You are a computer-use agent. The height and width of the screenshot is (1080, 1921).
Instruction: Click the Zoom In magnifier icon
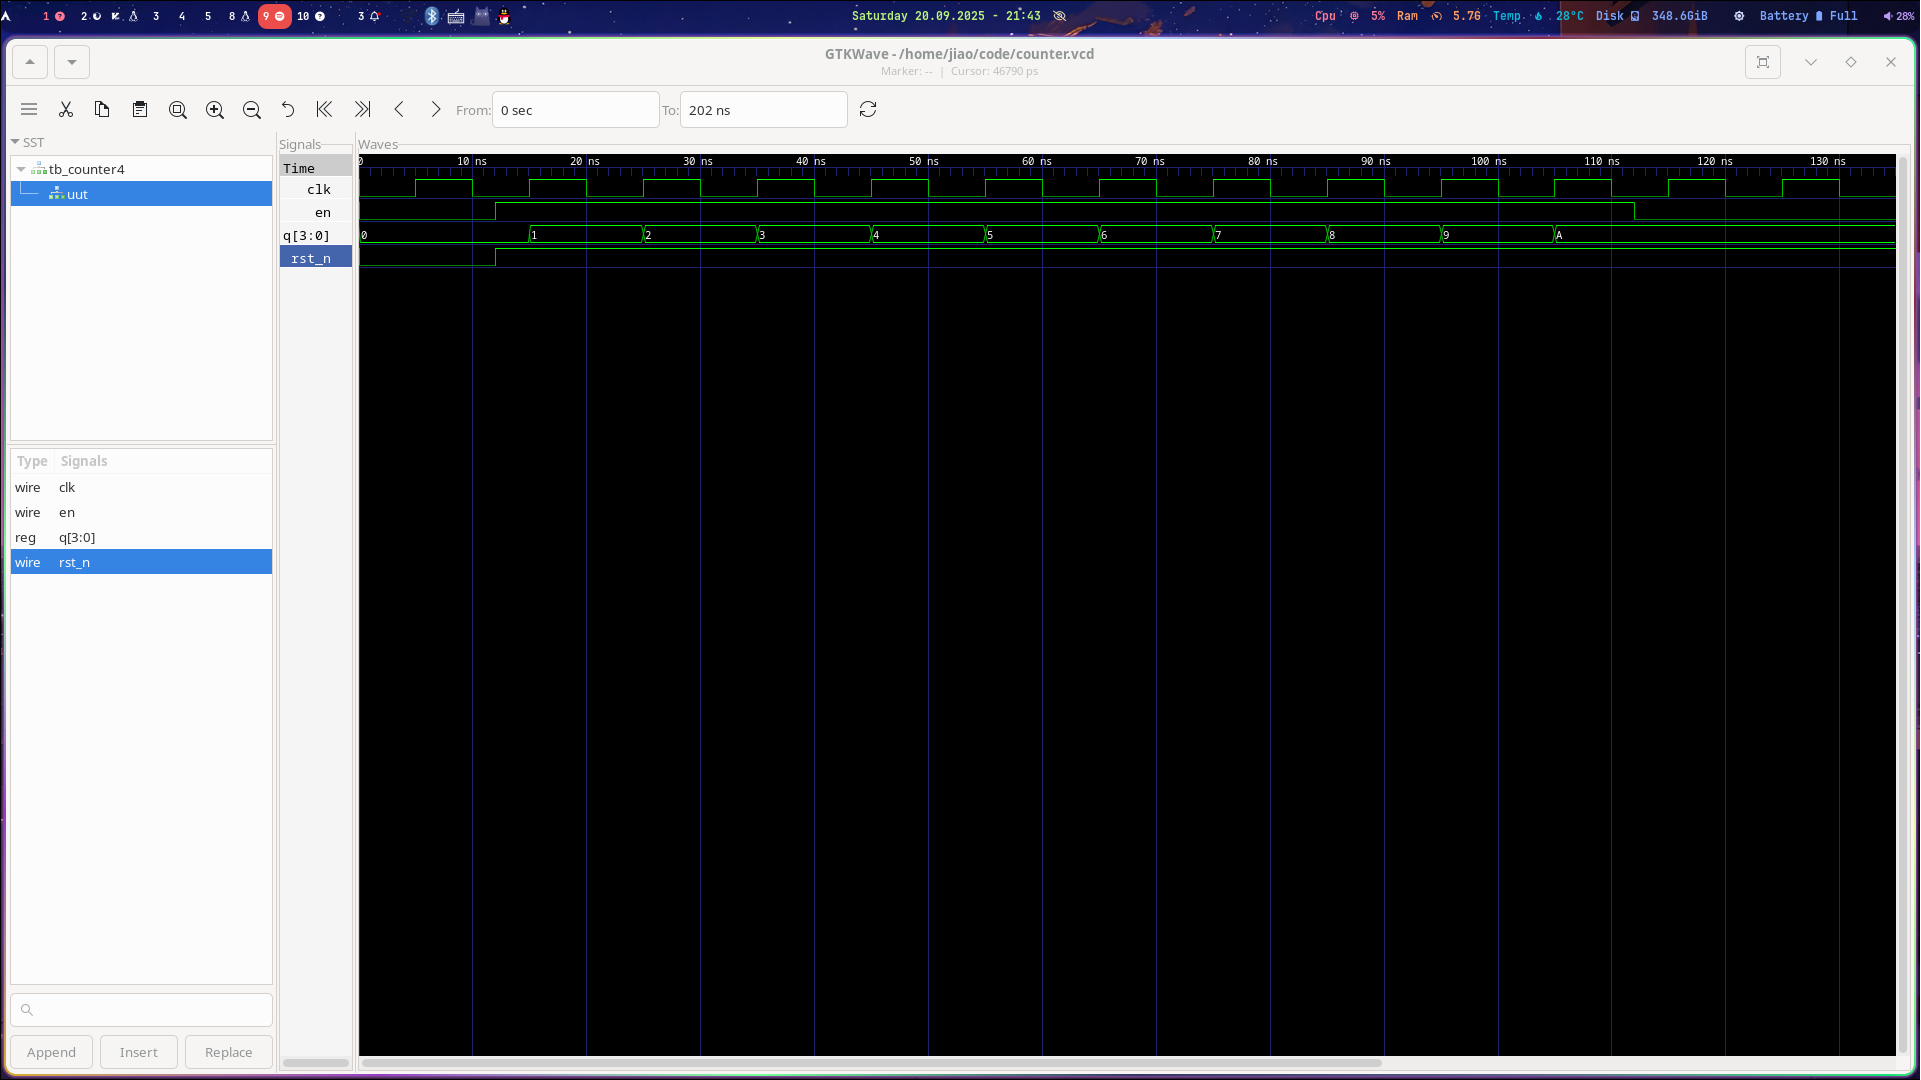click(215, 110)
